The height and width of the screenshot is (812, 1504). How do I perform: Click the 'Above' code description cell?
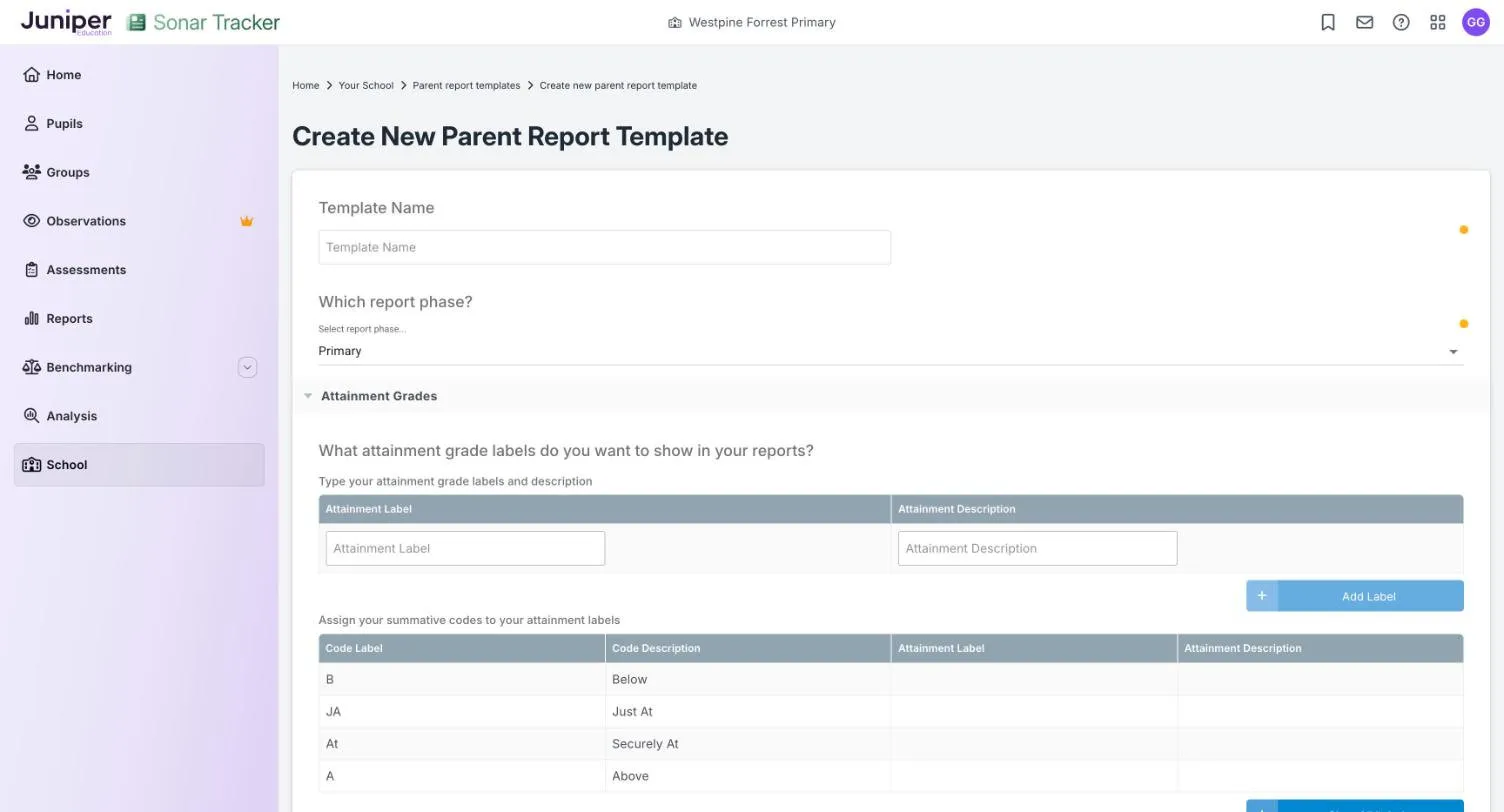(748, 776)
